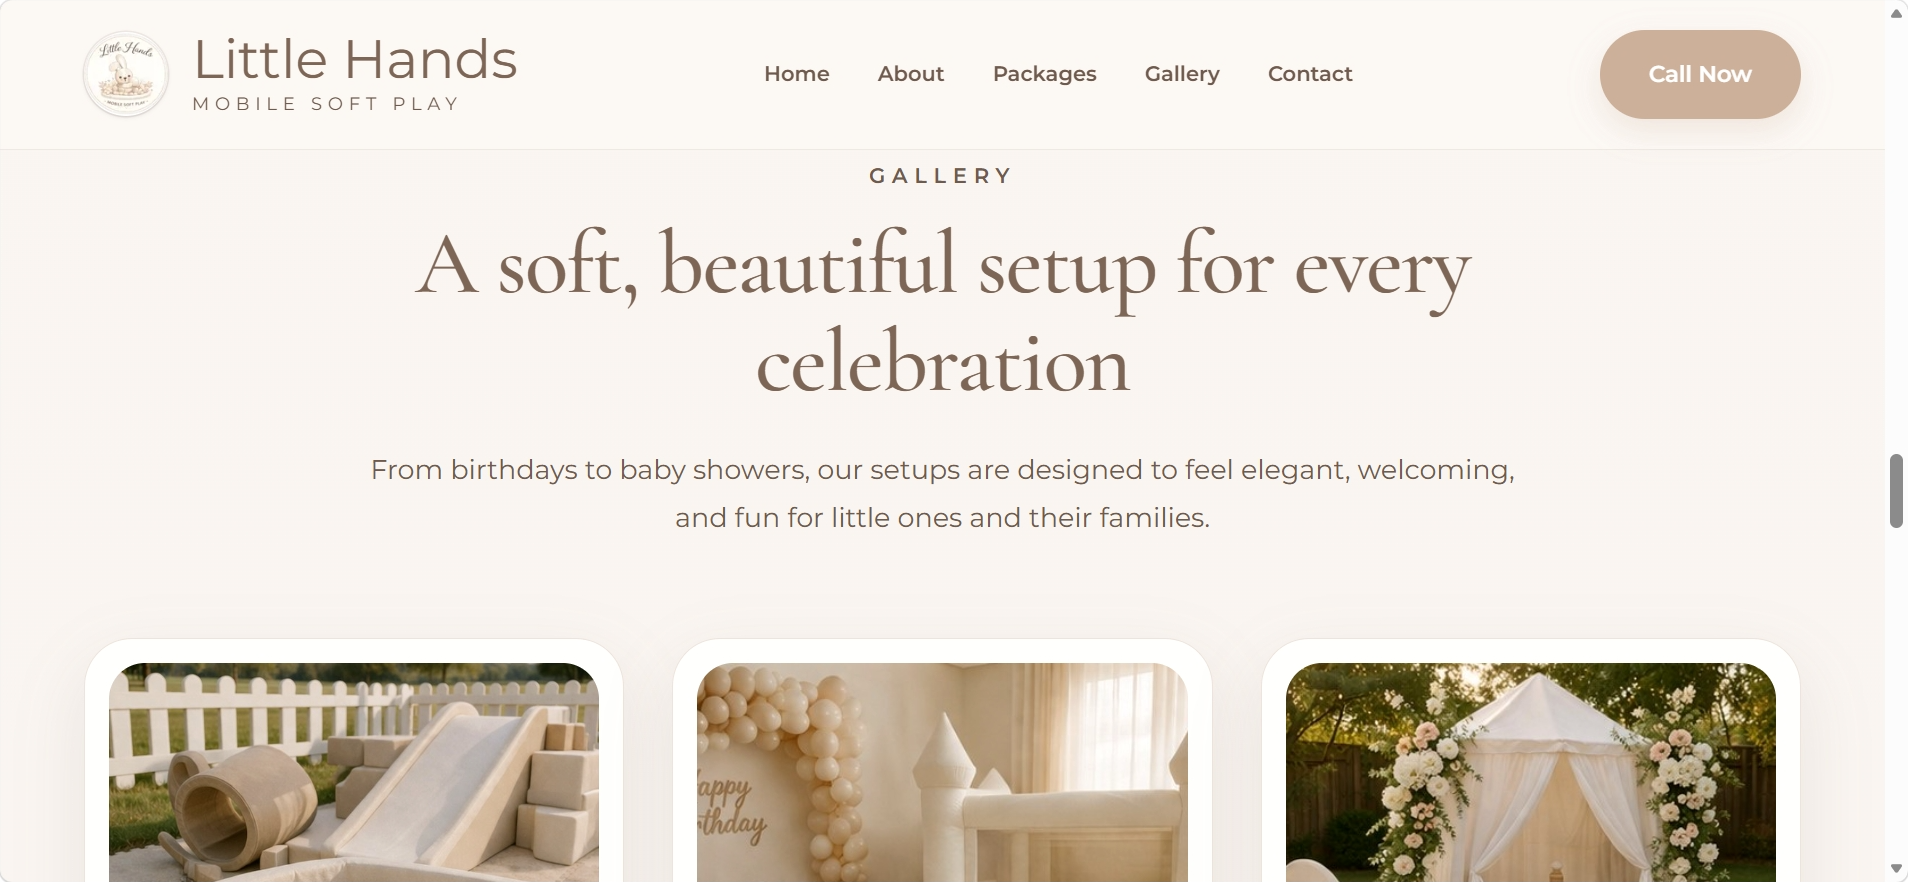The width and height of the screenshot is (1908, 882).
Task: Click the vertical scrollbar thumb
Action: 1896,491
